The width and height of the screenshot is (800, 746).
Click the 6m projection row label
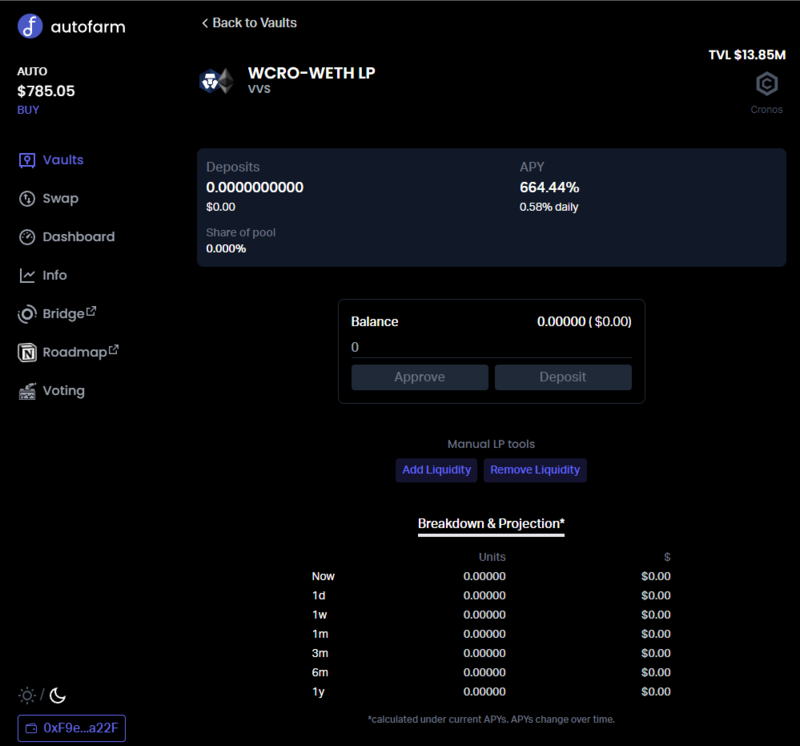click(320, 673)
